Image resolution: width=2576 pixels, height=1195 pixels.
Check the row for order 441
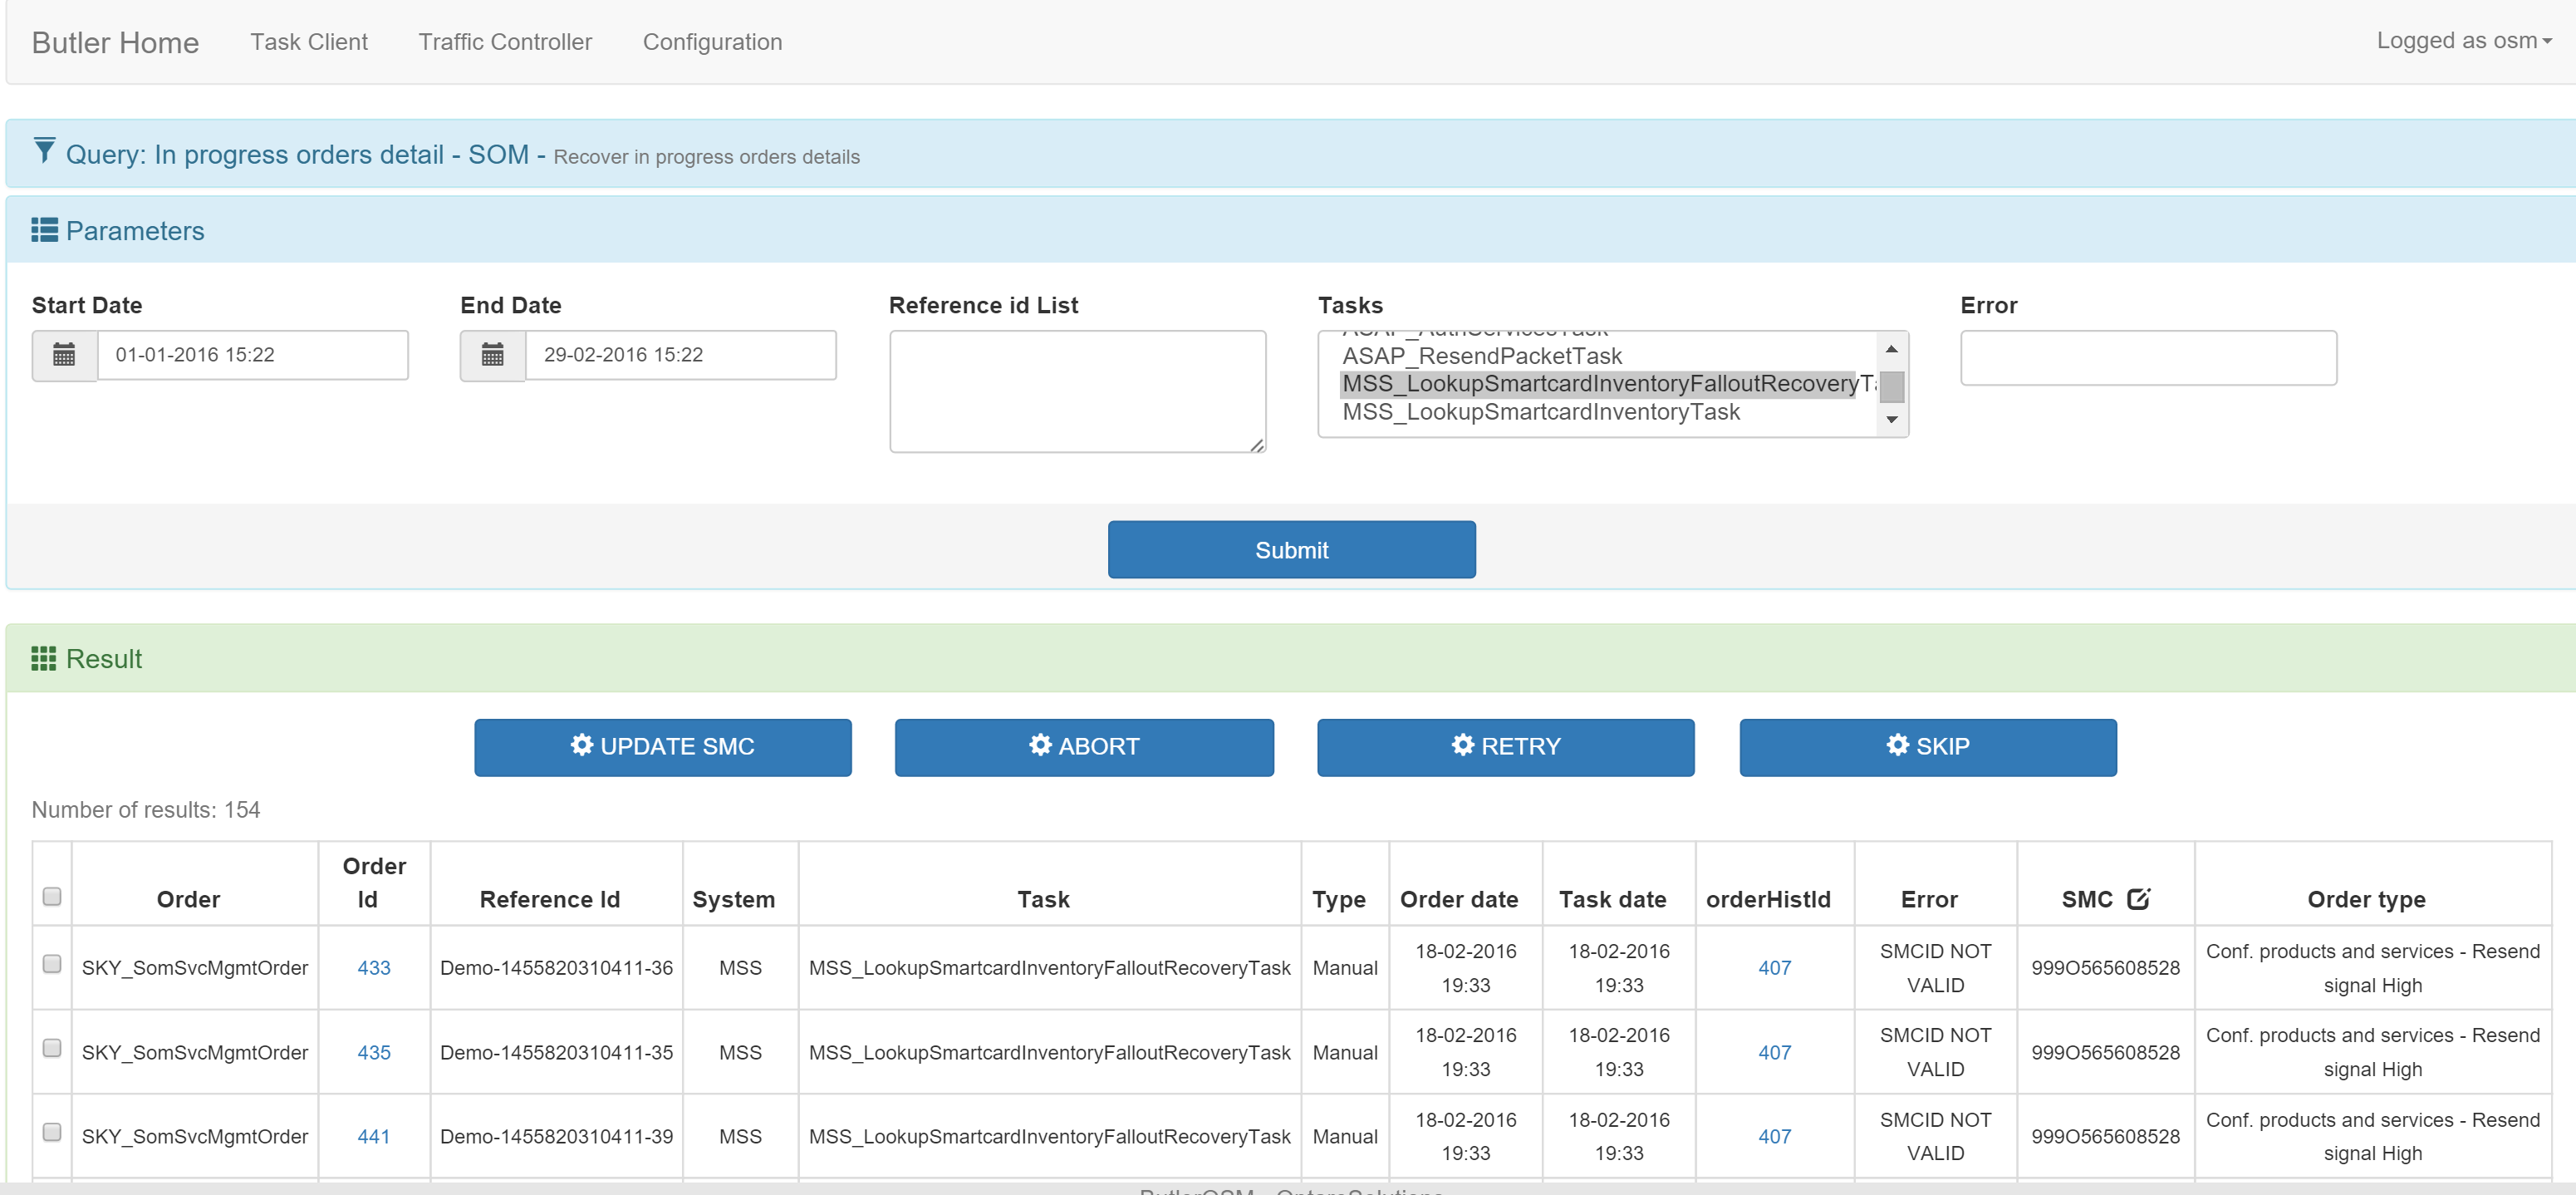(x=52, y=1132)
